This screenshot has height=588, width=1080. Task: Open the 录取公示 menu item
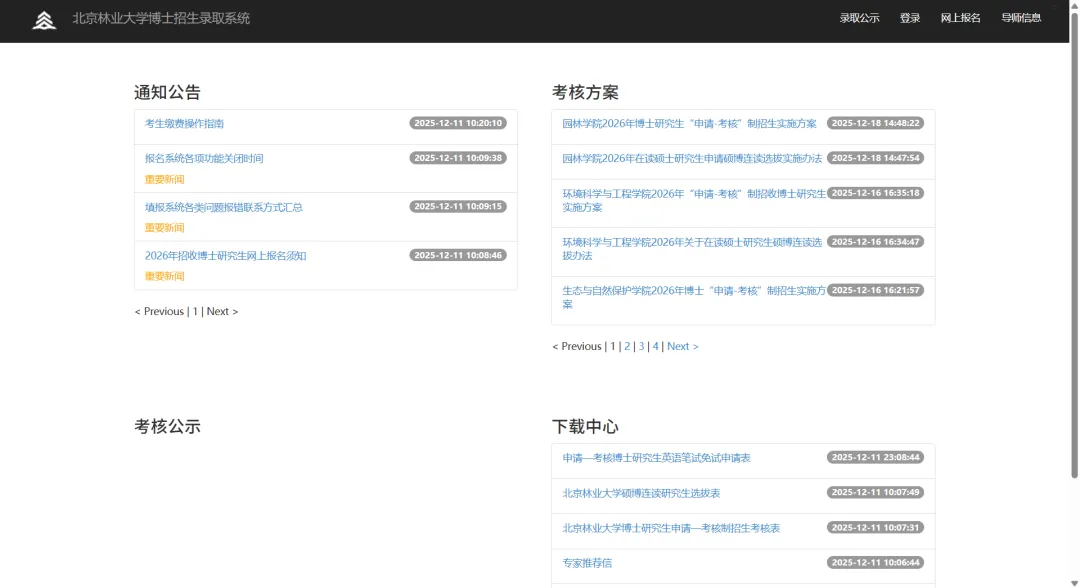(x=859, y=18)
